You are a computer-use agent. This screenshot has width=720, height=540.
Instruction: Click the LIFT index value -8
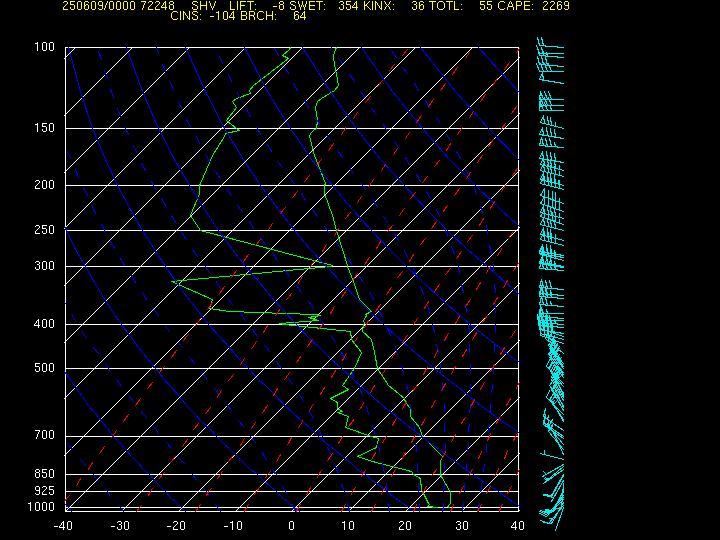(279, 6)
